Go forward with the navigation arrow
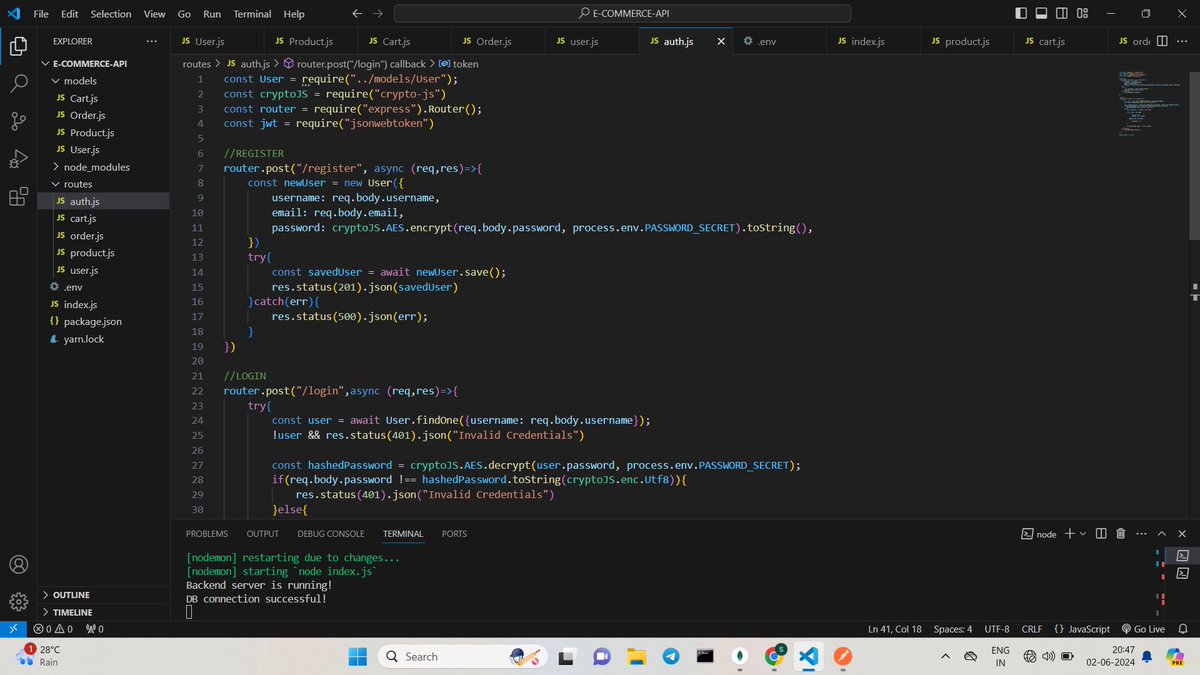Image resolution: width=1200 pixels, height=675 pixels. coord(377,14)
